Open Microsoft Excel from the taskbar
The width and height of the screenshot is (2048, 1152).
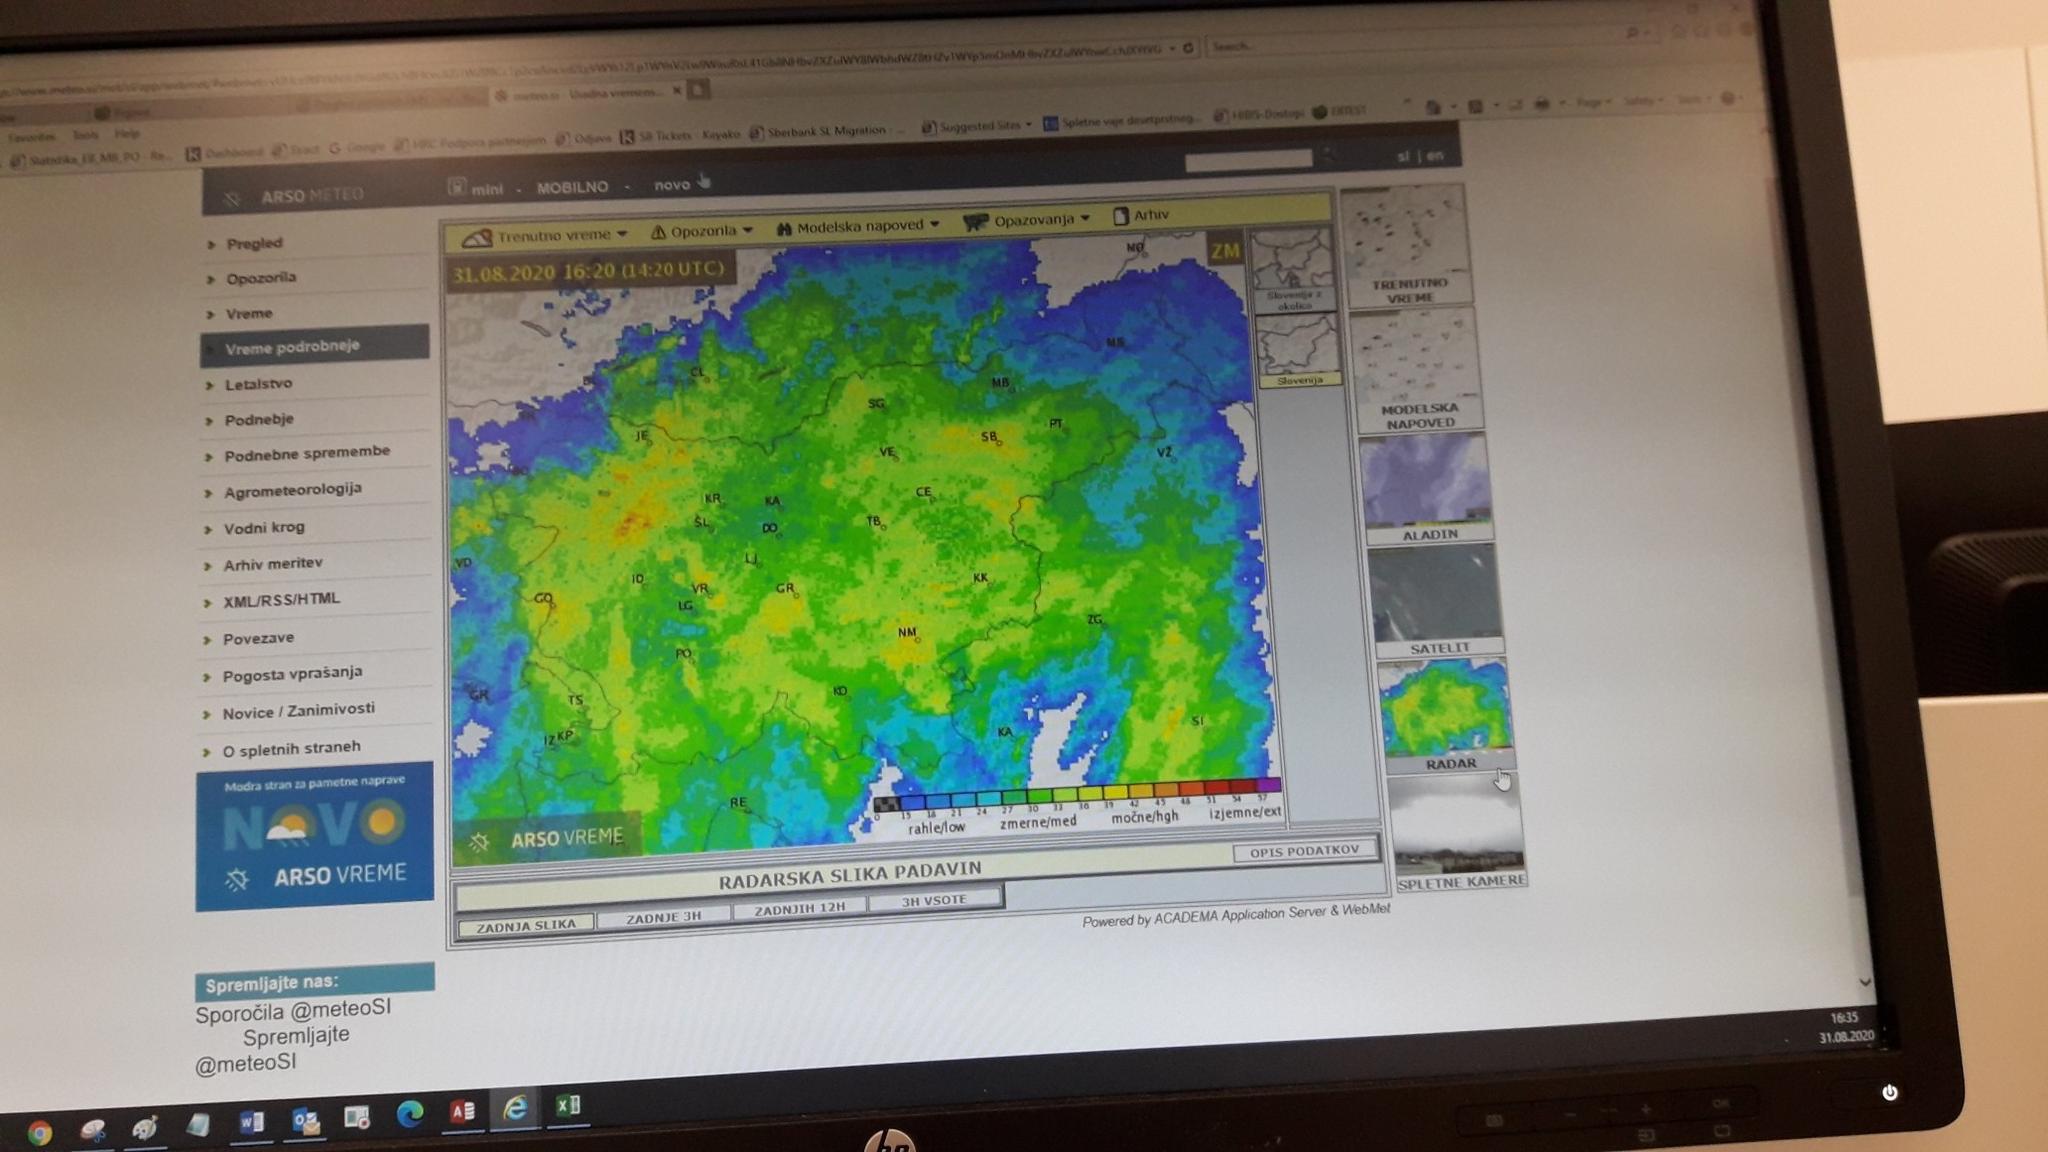568,1105
